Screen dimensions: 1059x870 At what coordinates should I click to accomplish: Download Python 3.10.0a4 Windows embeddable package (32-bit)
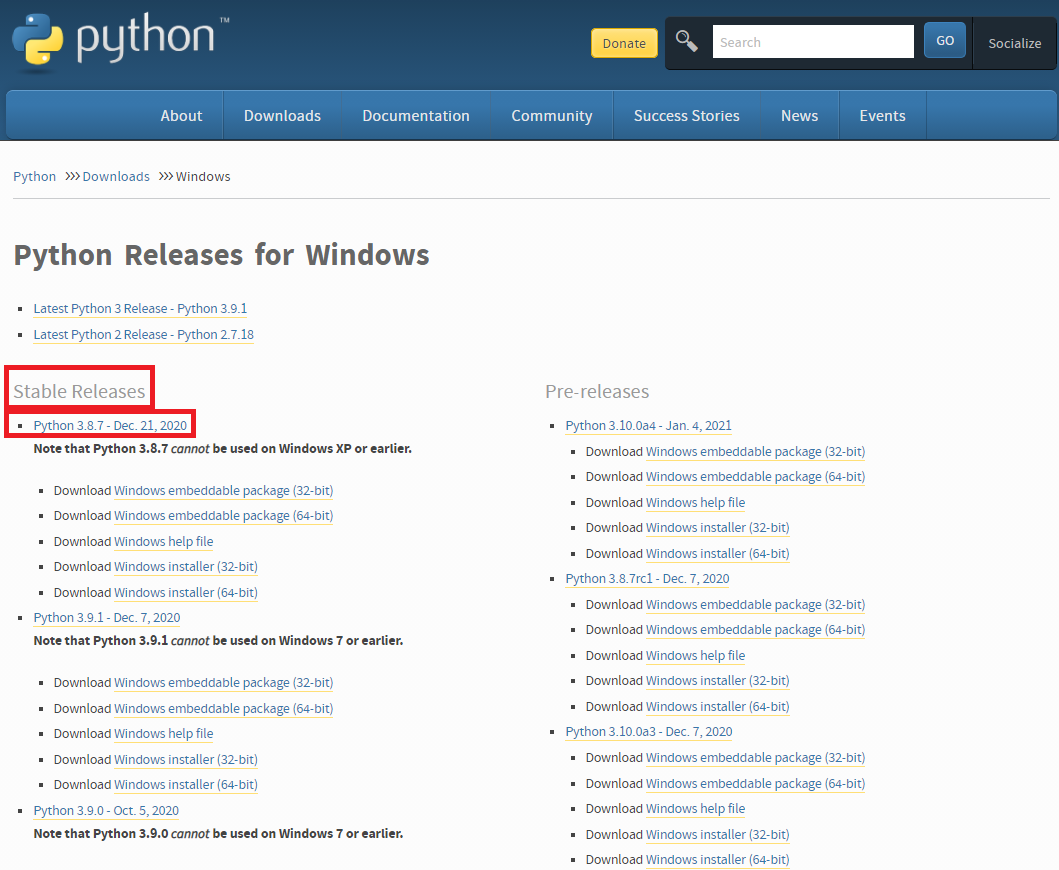click(755, 451)
